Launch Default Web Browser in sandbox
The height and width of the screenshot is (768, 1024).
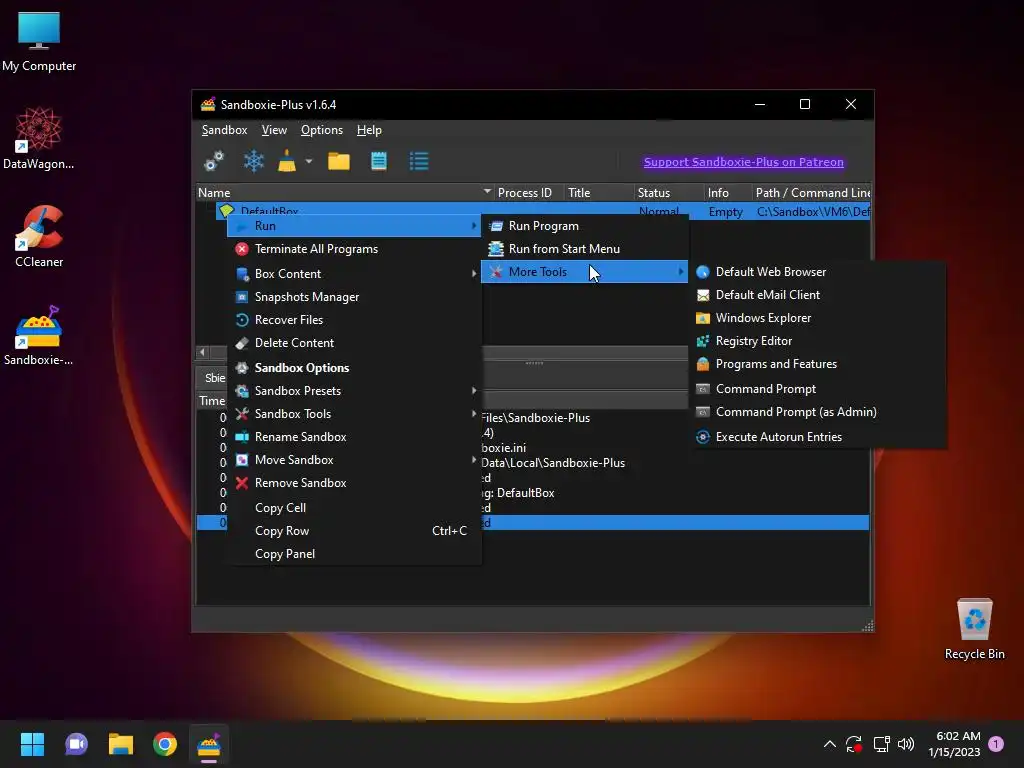[819, 272]
